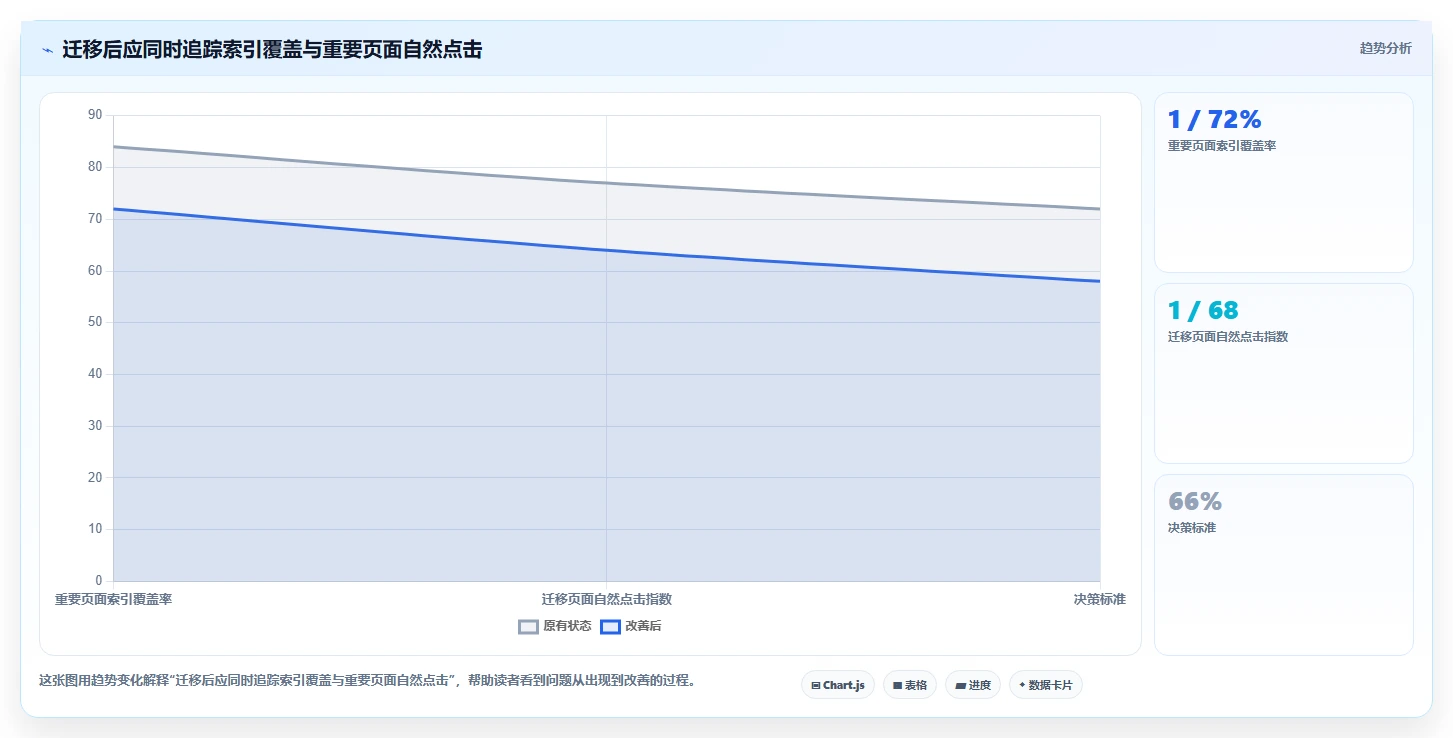Click the blue 改善后 legend swatch
This screenshot has height=738, width=1453.
pyautogui.click(x=611, y=627)
